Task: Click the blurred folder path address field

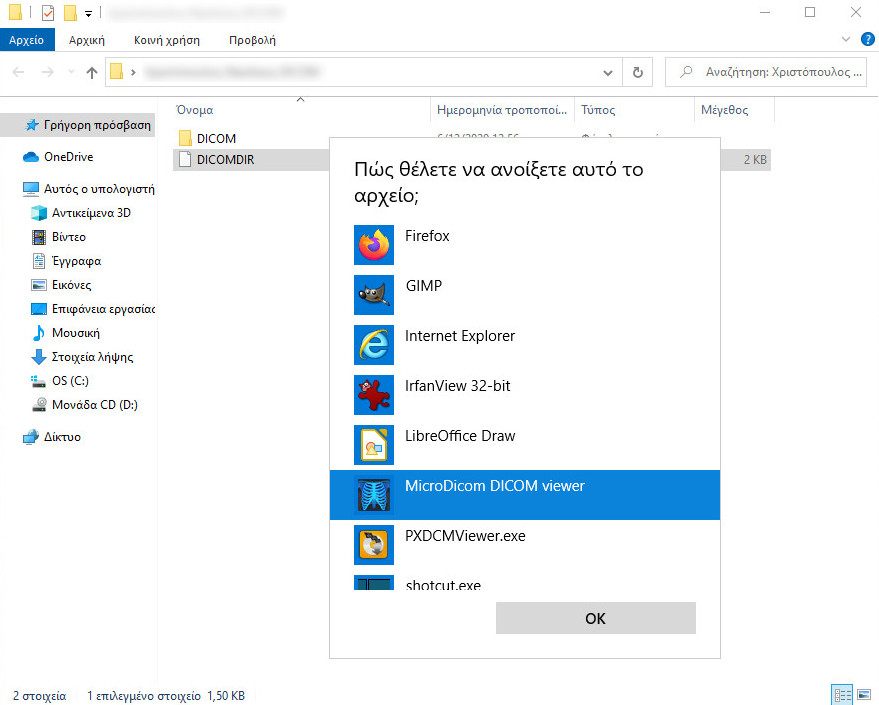Action: [364, 72]
